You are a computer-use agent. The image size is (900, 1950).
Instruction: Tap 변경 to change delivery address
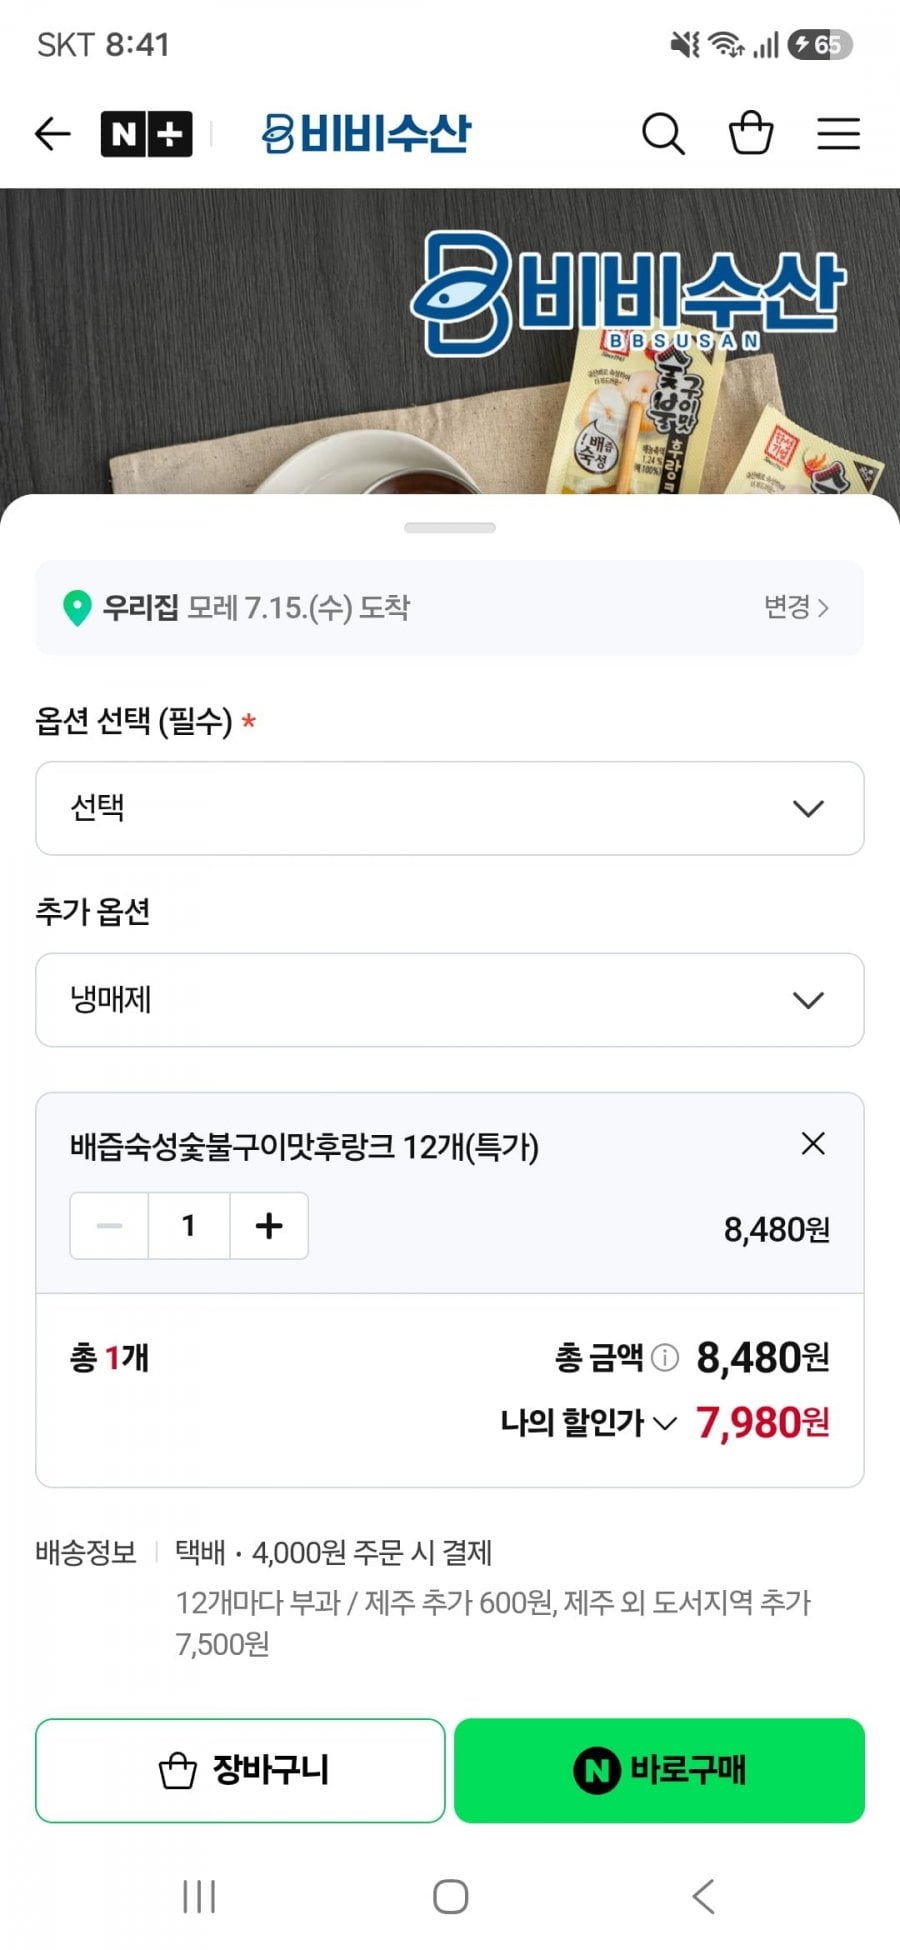(796, 607)
